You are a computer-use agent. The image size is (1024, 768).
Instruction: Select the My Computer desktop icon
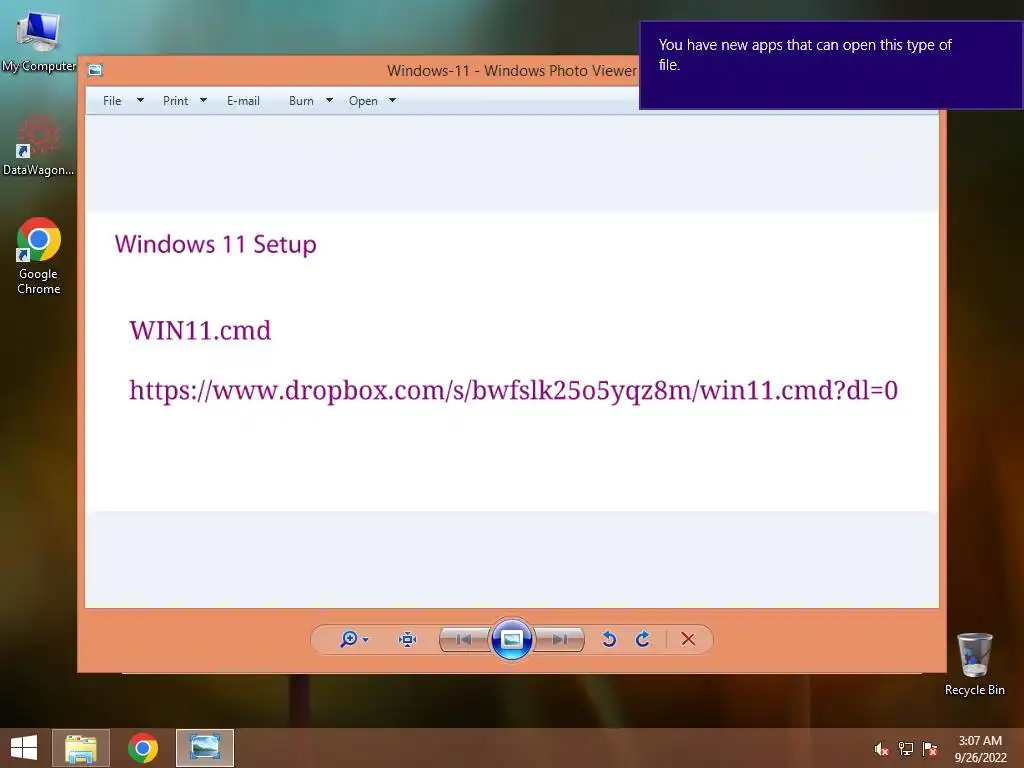coord(39,40)
